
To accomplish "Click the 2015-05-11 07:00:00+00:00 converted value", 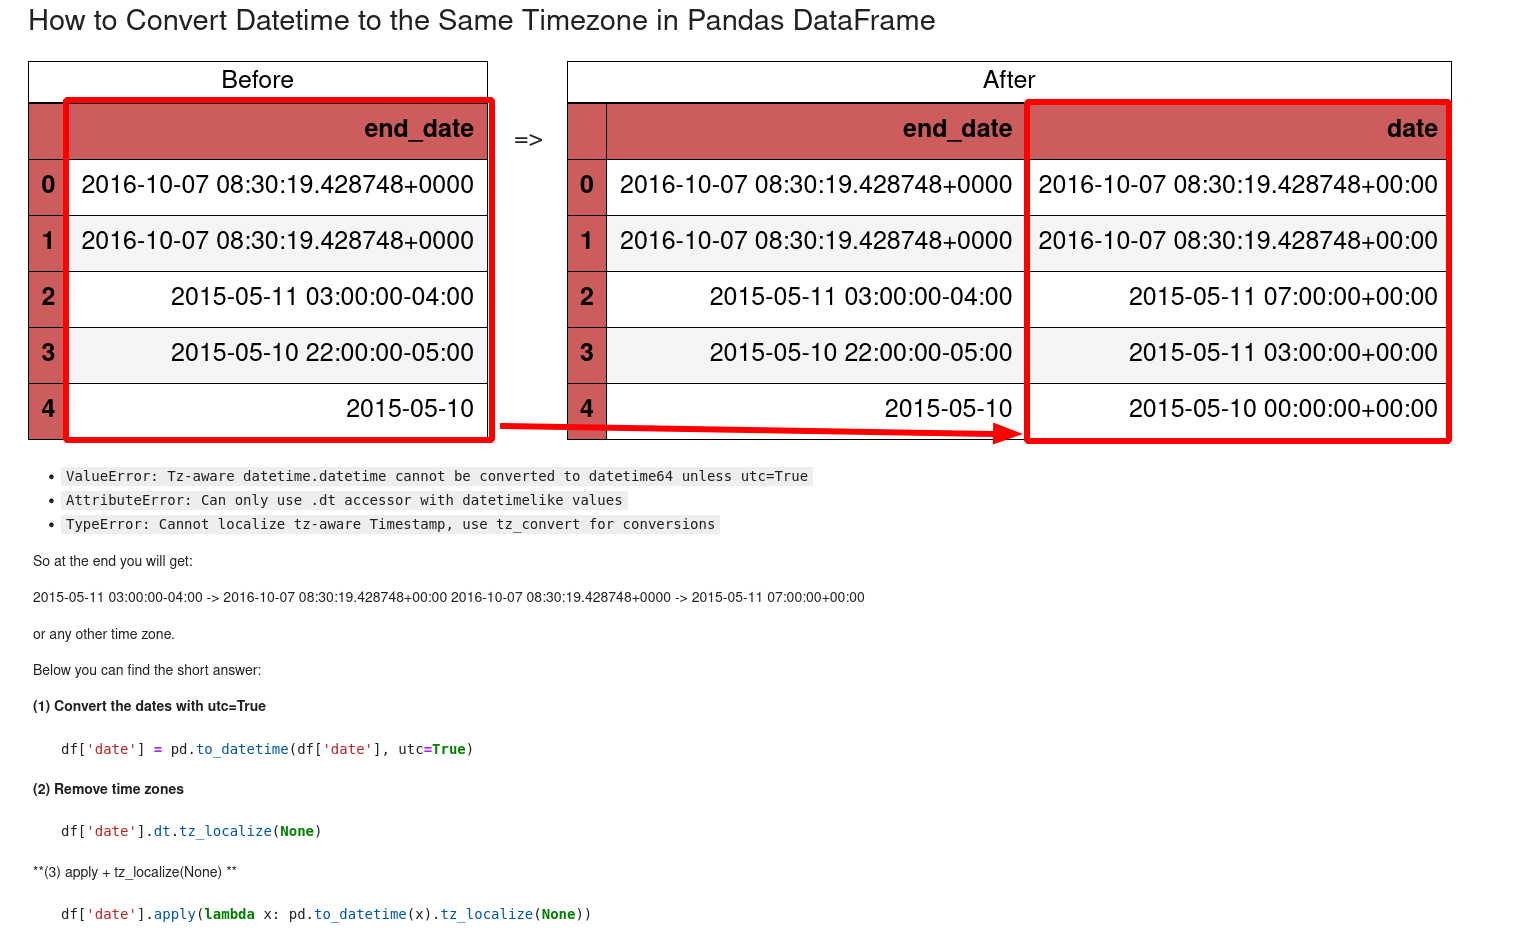I will (x=1283, y=297).
